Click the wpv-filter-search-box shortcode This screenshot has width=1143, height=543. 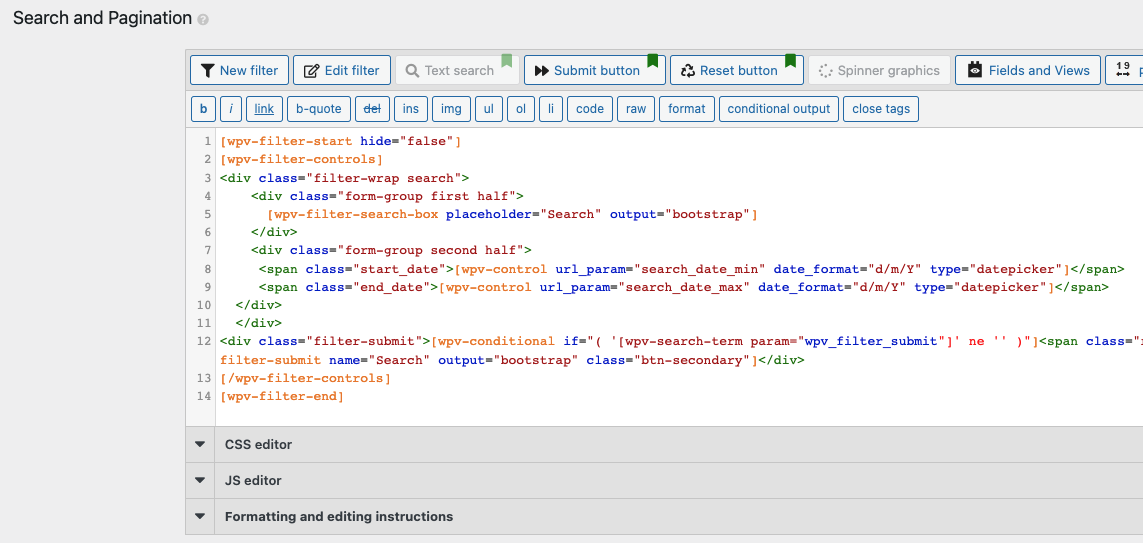tap(512, 214)
